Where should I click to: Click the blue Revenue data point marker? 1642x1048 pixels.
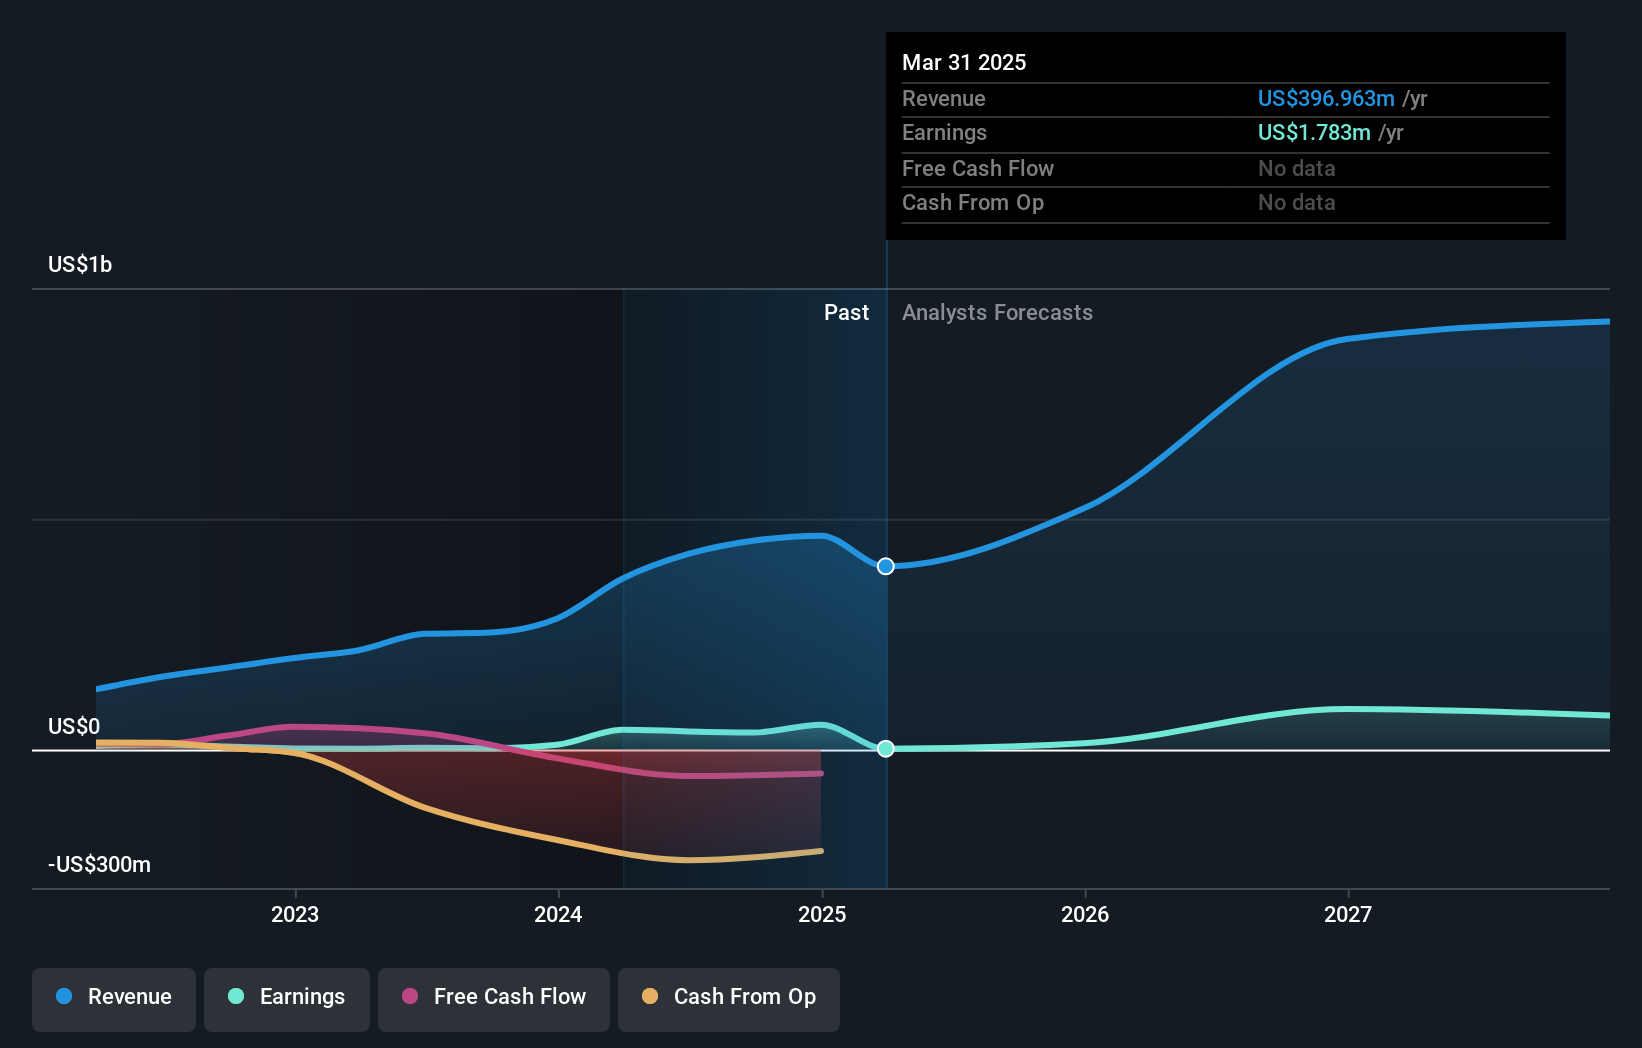886,566
